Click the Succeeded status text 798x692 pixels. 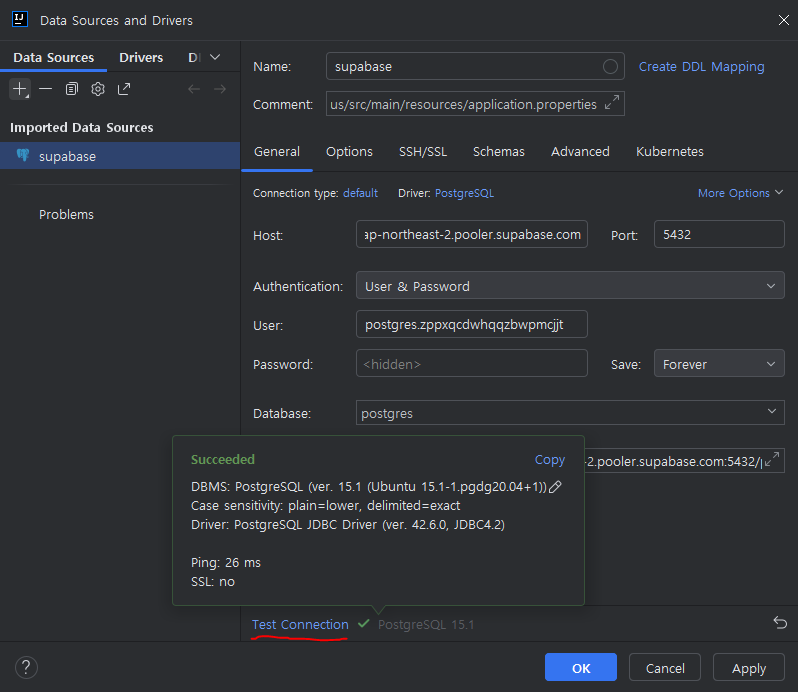(223, 459)
